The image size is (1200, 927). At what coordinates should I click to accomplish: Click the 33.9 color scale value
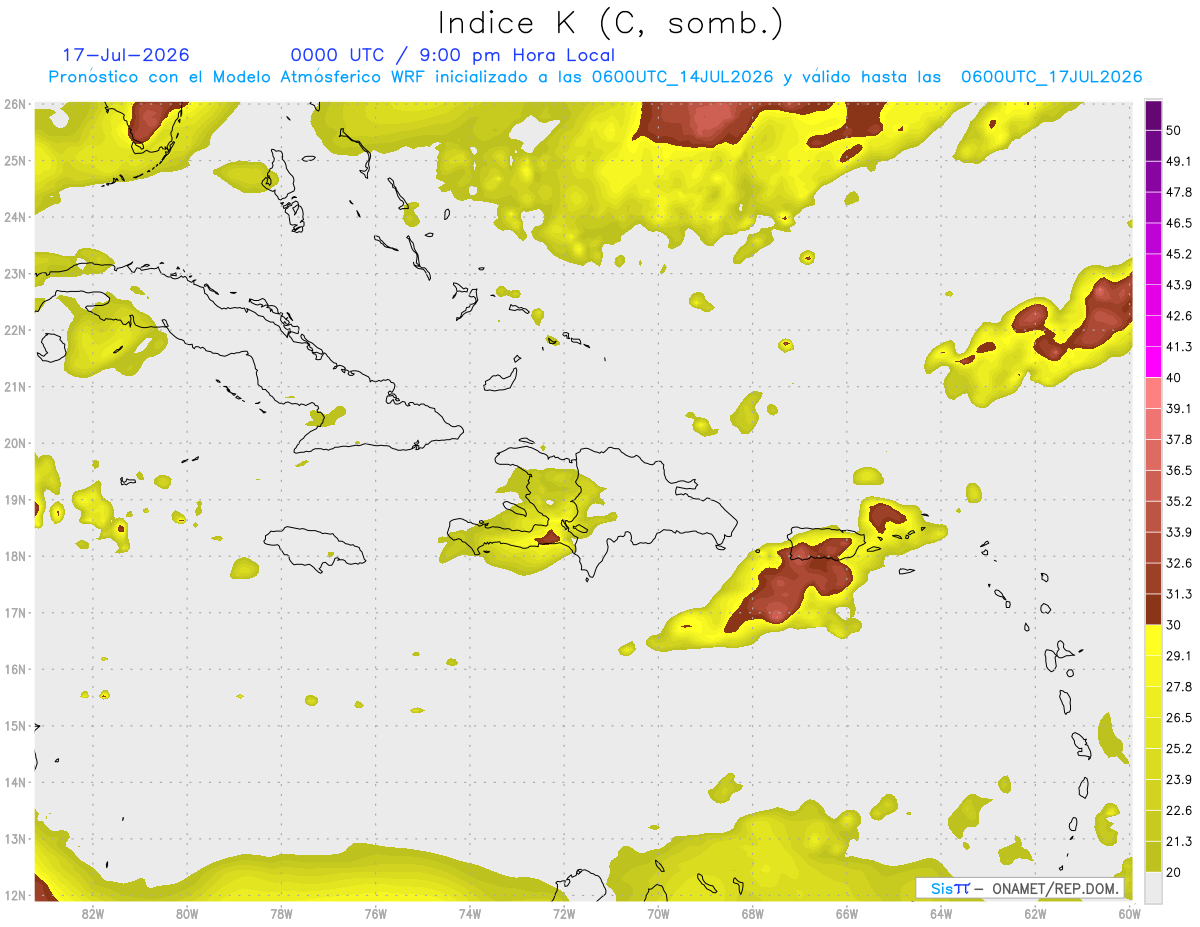1179,532
